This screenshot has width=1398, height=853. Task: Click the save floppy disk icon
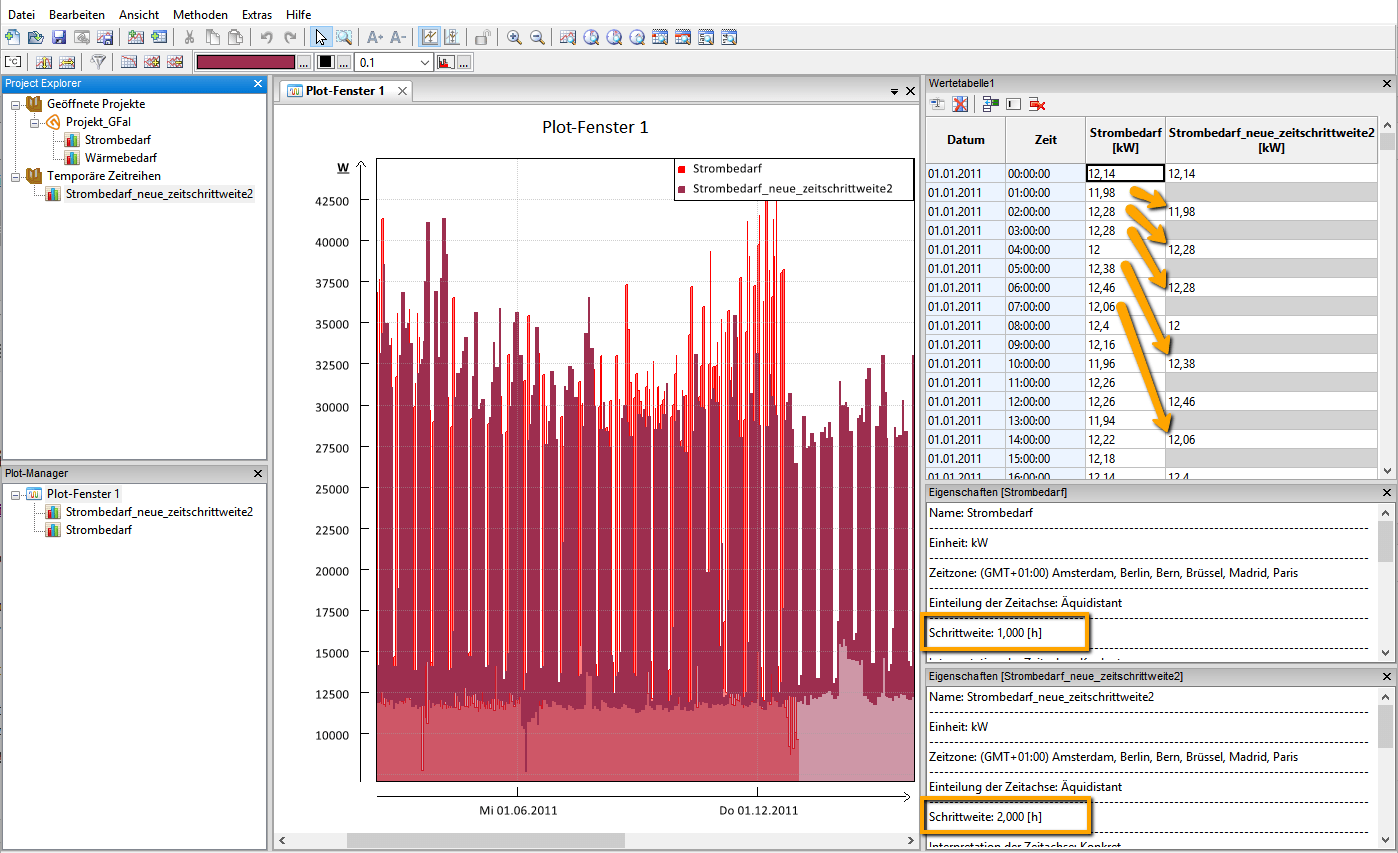click(x=58, y=37)
